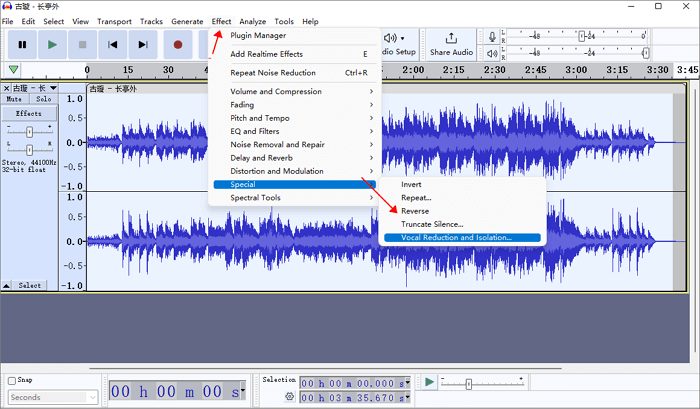
Task: Click the track Effects button
Action: (29, 114)
